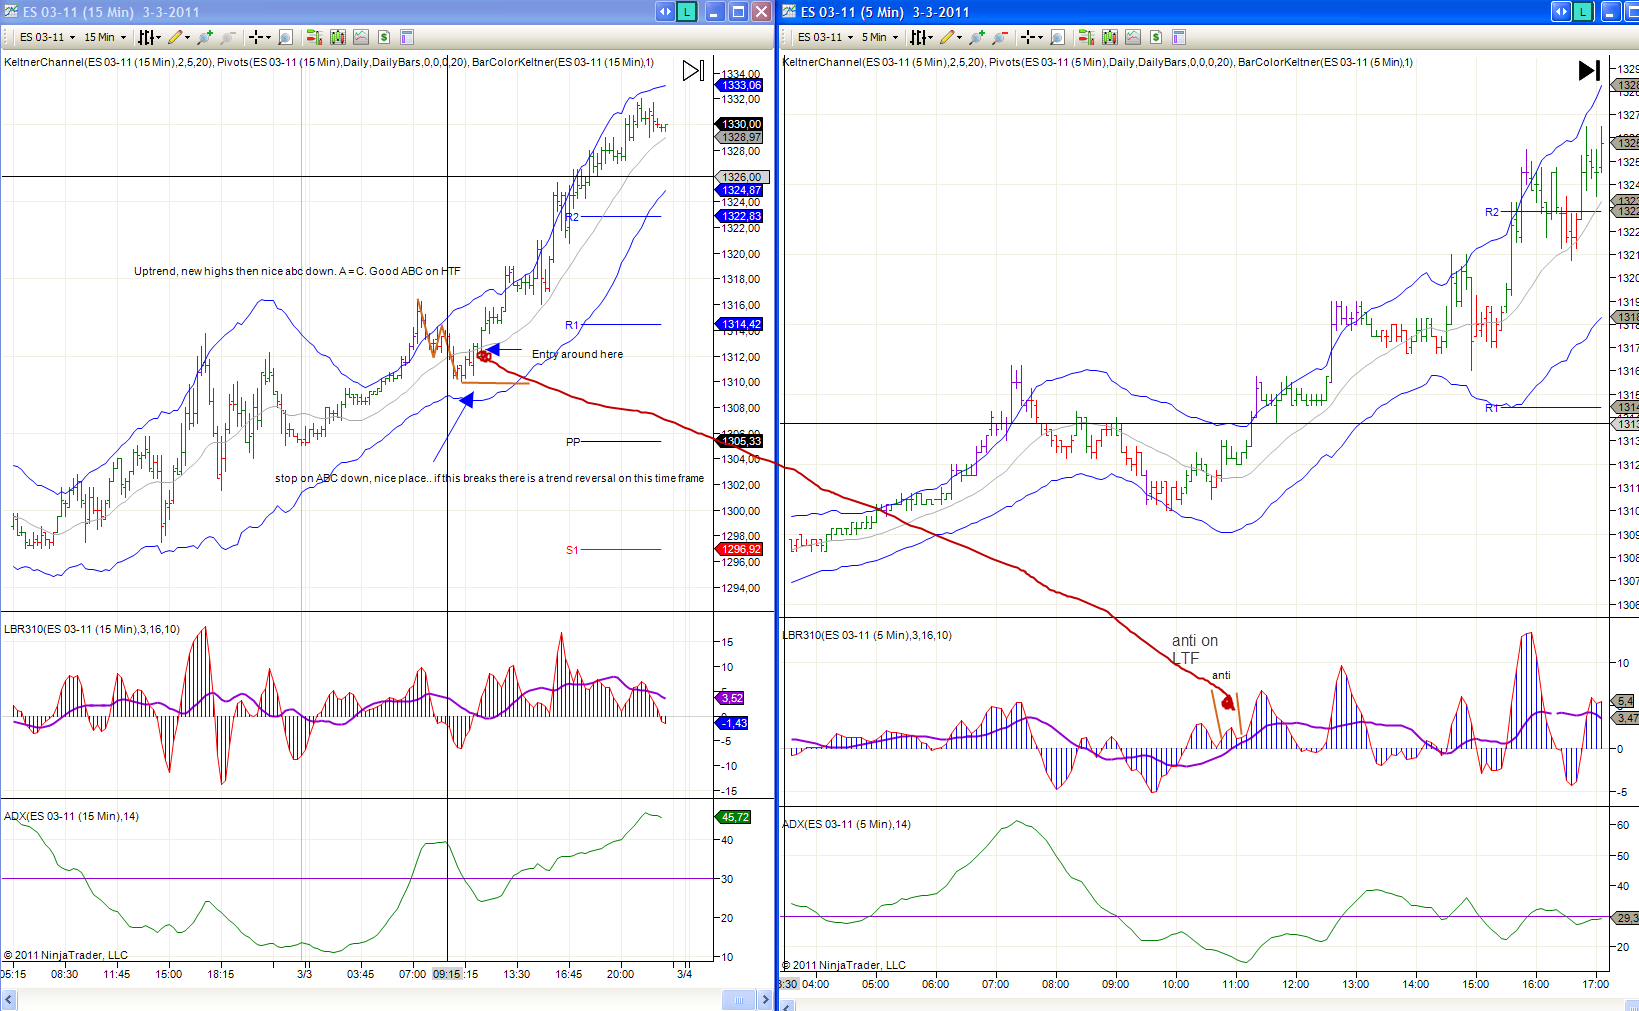Select the zoom frame magnifier in 15 Min window
Viewport: 1639px width, 1011px height.
tap(285, 37)
